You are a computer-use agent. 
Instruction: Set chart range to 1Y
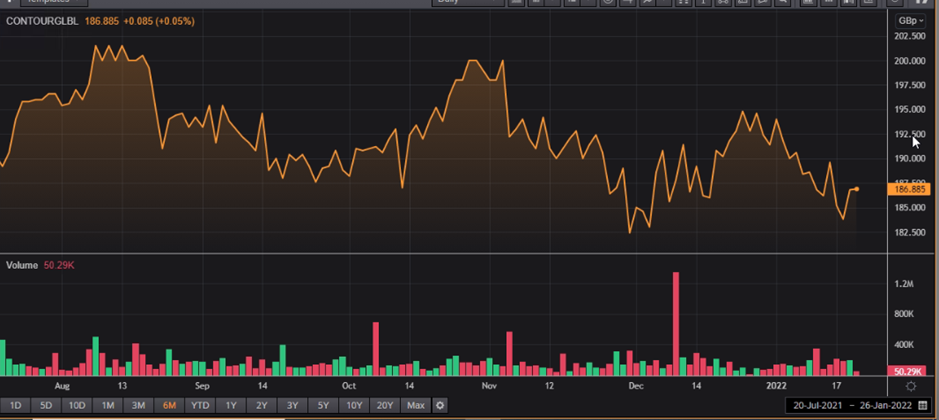[x=231, y=406]
